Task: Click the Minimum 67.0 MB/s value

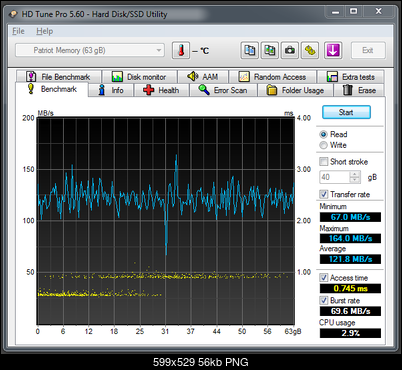Action: click(x=350, y=217)
